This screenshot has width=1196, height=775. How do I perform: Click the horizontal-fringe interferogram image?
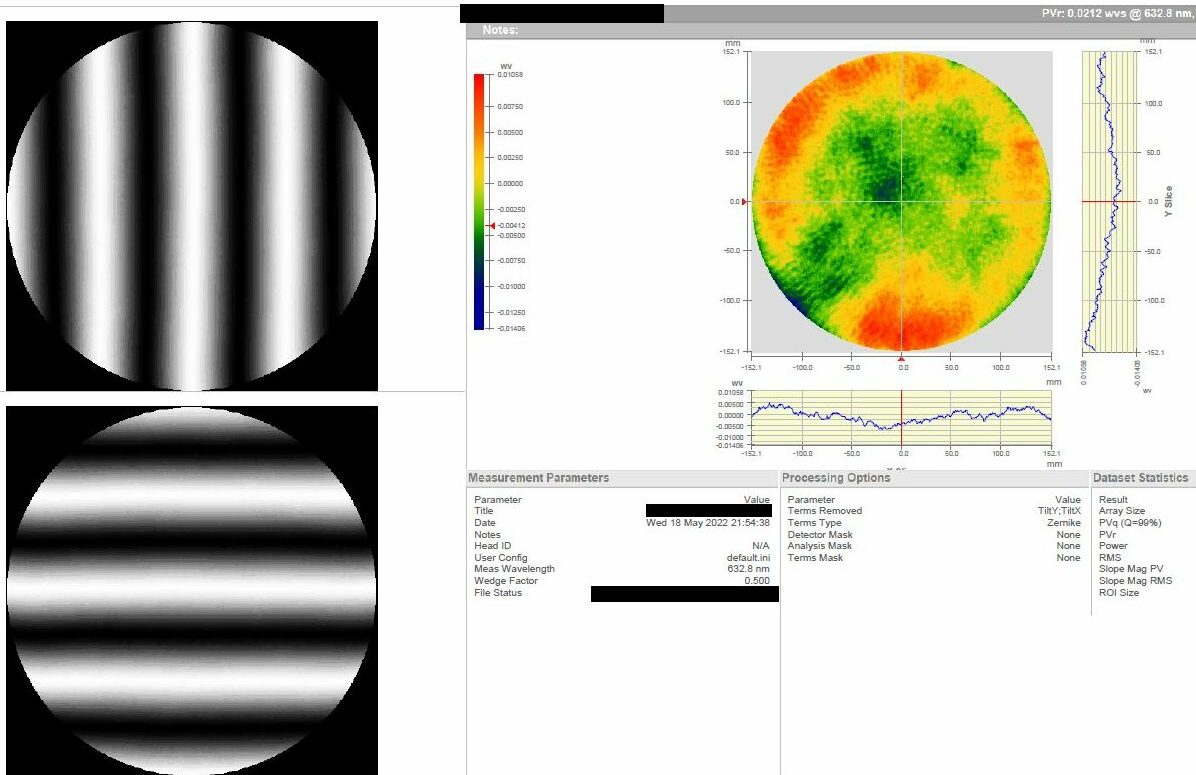tap(191, 590)
